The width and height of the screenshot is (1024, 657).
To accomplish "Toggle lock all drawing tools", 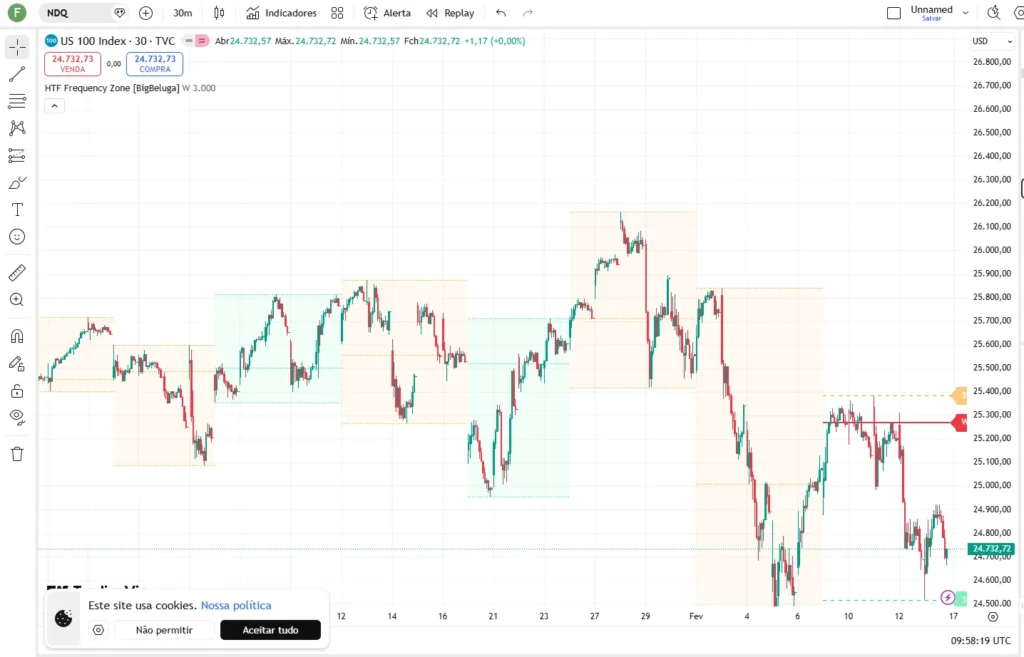I will coord(17,391).
